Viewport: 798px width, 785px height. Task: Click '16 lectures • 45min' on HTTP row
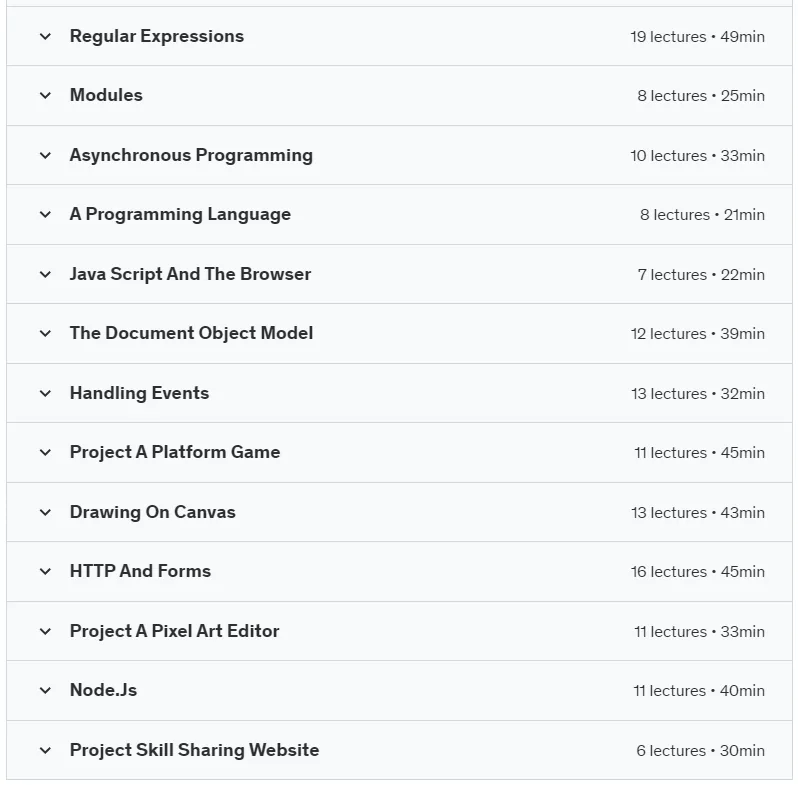pyautogui.click(x=698, y=572)
